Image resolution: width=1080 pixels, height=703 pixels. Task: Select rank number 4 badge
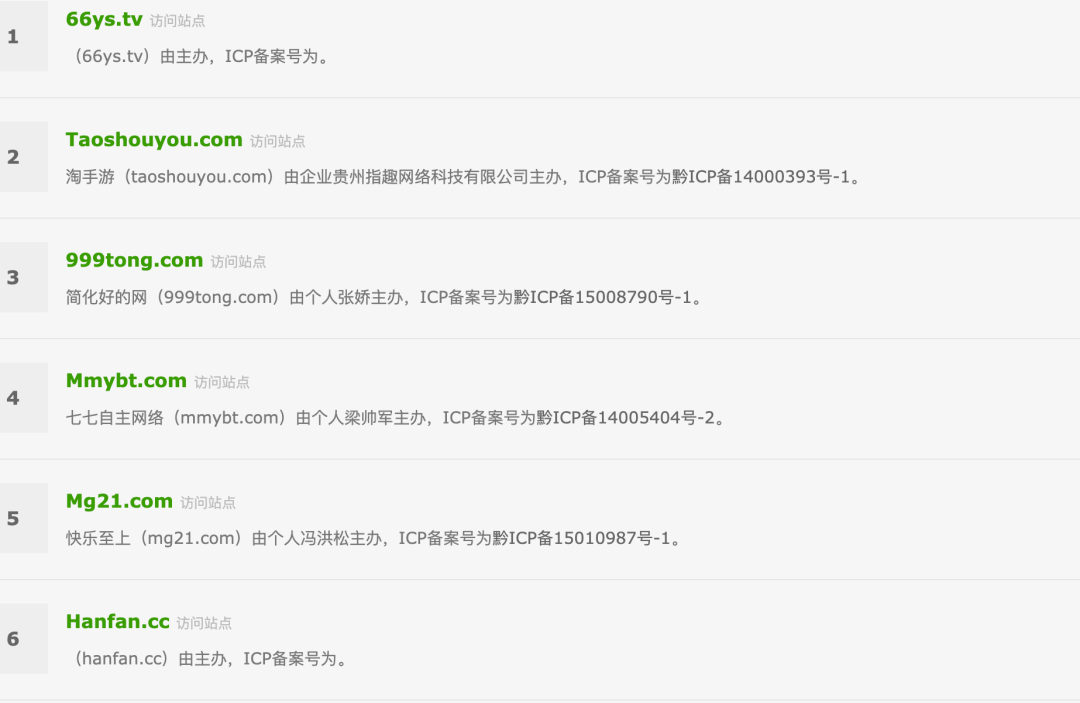[x=23, y=398]
